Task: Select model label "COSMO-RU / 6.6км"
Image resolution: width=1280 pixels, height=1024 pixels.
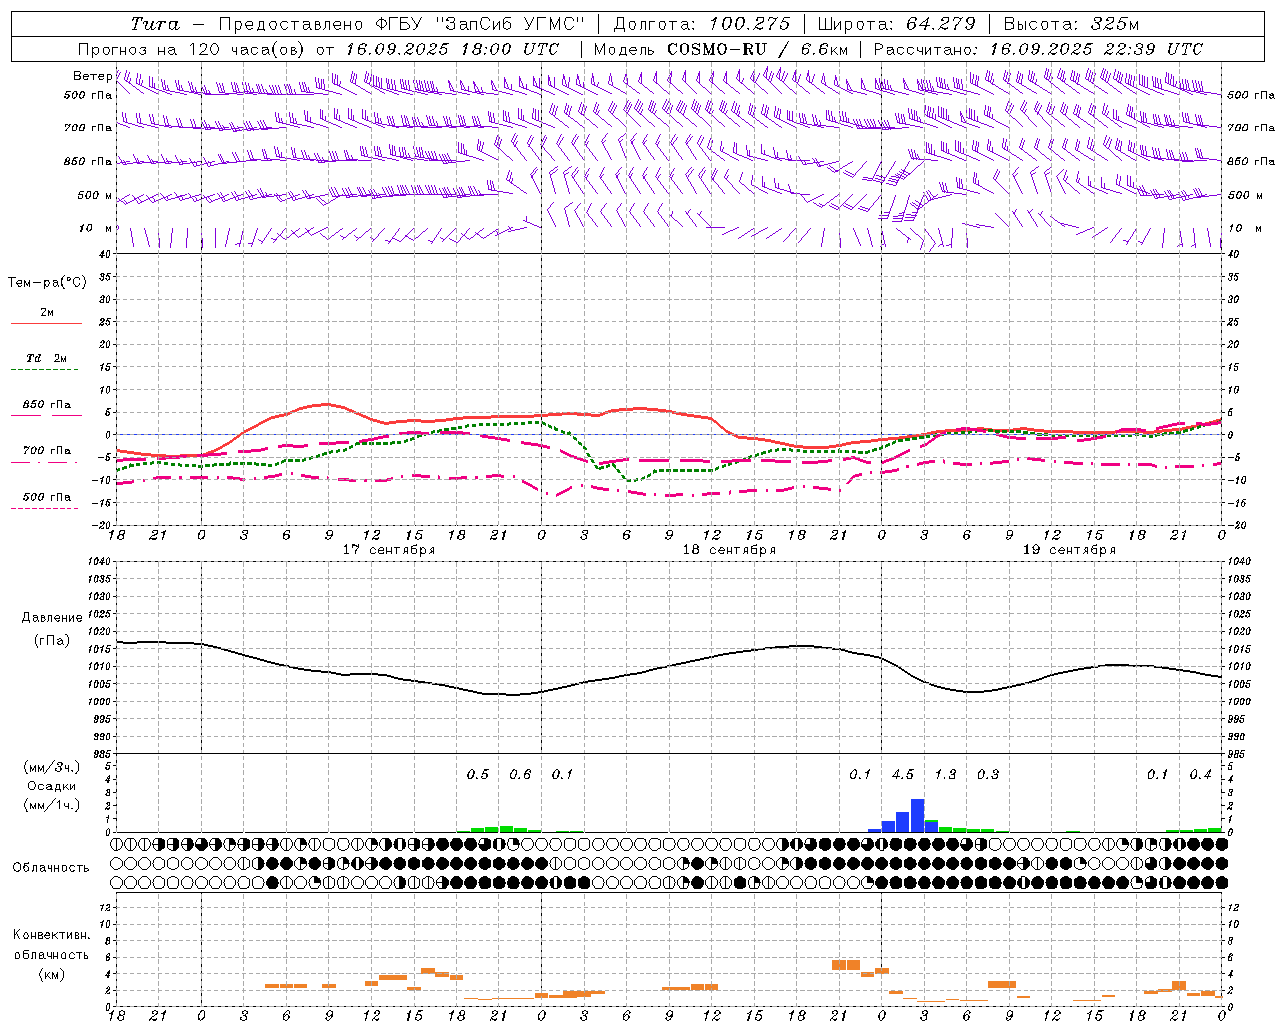Action: coord(757,49)
